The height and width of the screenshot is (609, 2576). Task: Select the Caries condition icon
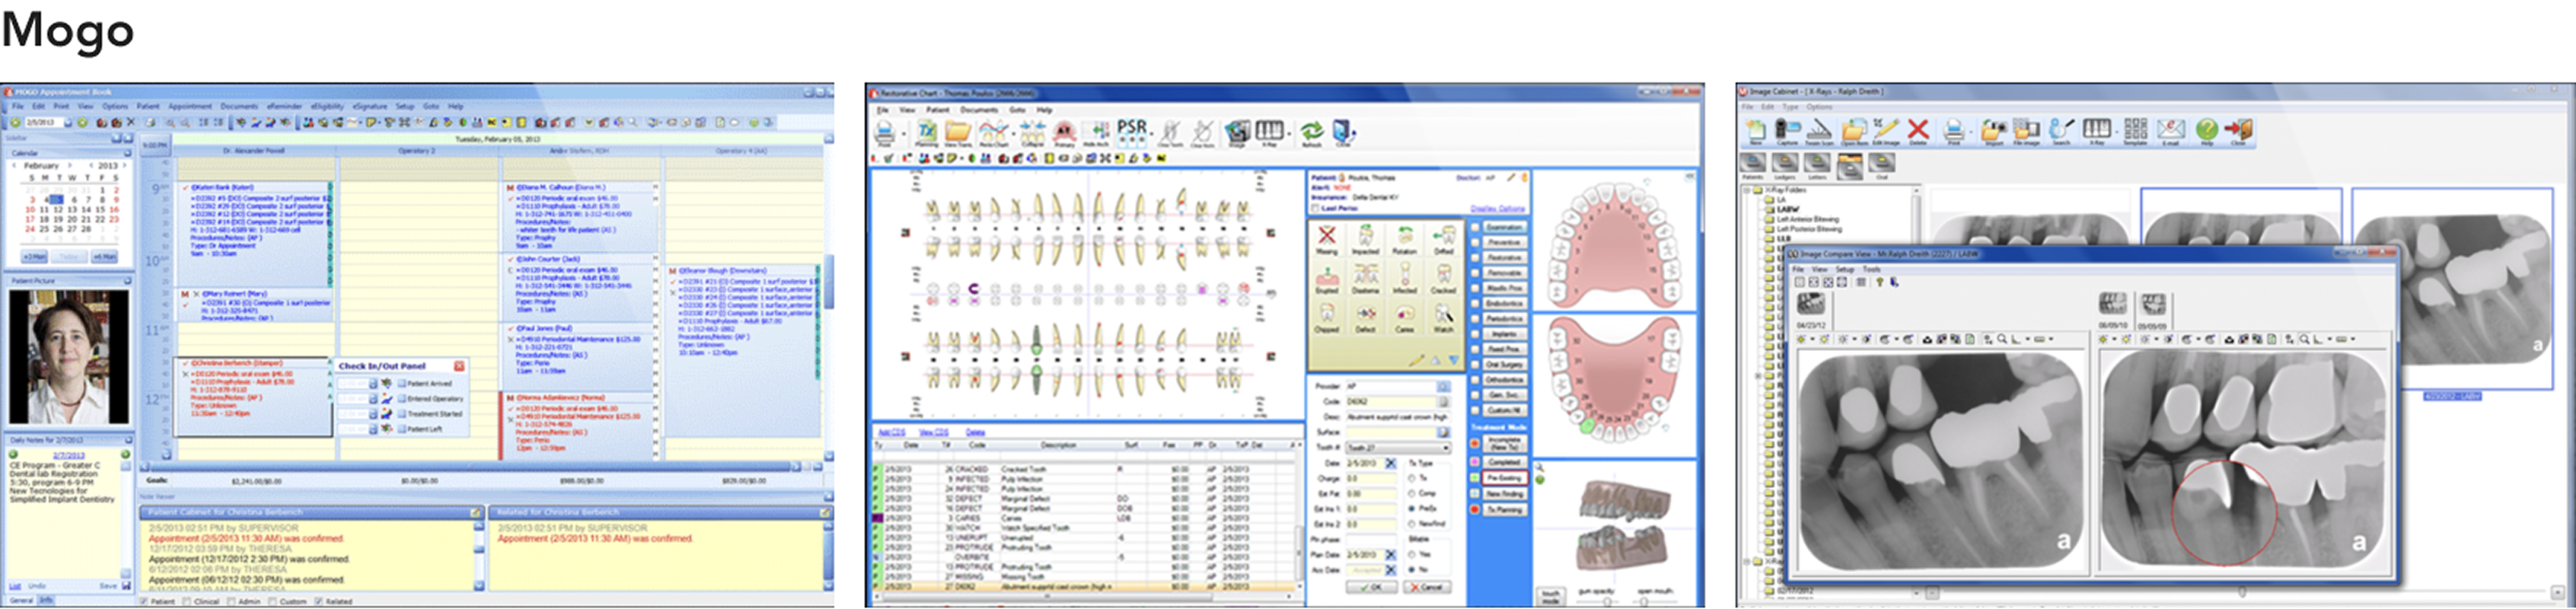[1405, 318]
